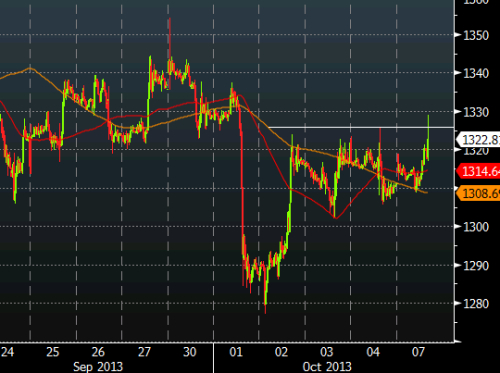Click the 27 date label on time axis
Image resolution: width=500 pixels, height=373 pixels.
[x=144, y=352]
